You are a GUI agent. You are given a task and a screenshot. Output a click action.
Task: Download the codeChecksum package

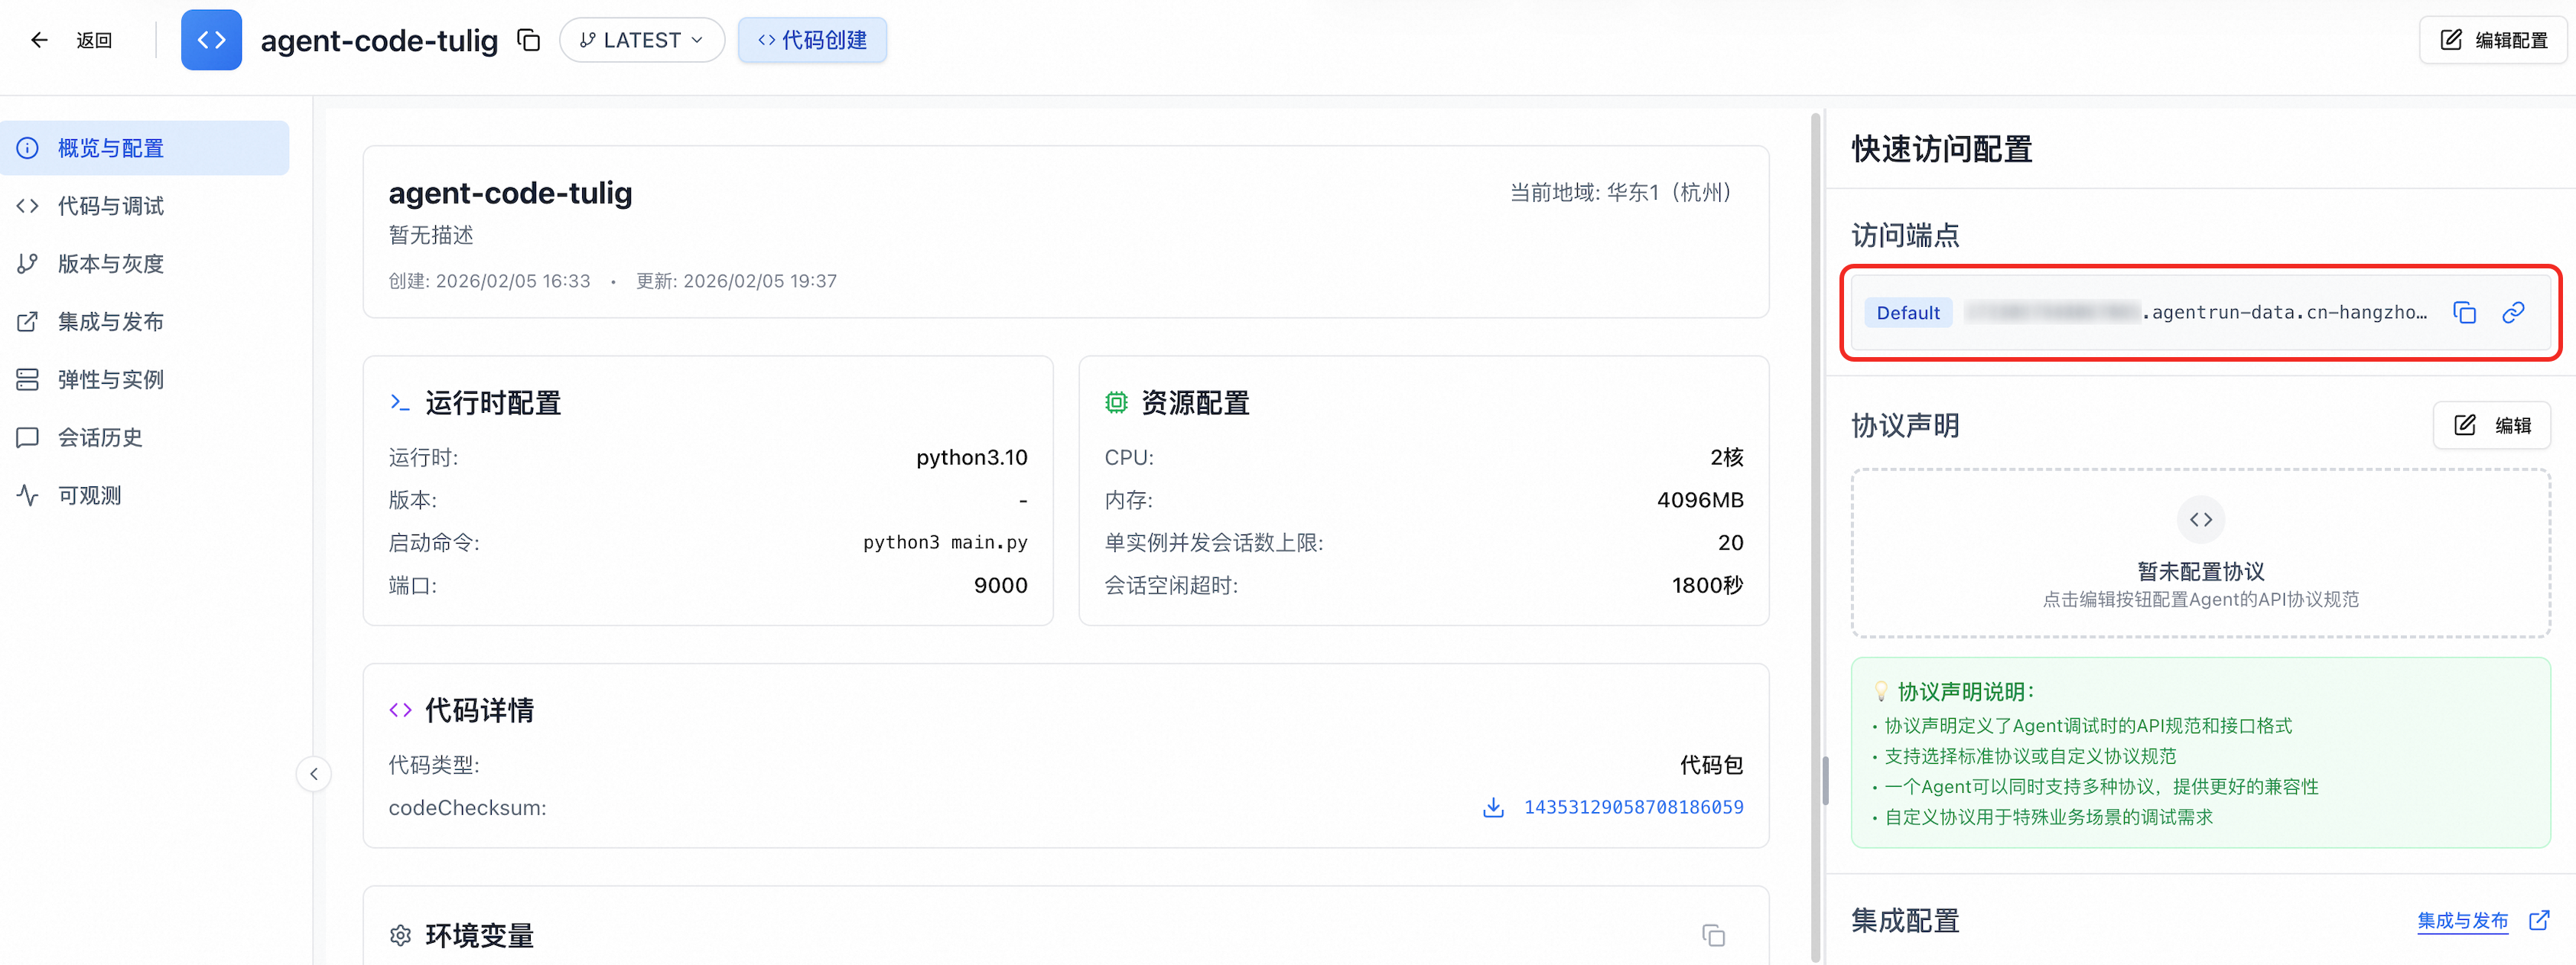[1493, 808]
